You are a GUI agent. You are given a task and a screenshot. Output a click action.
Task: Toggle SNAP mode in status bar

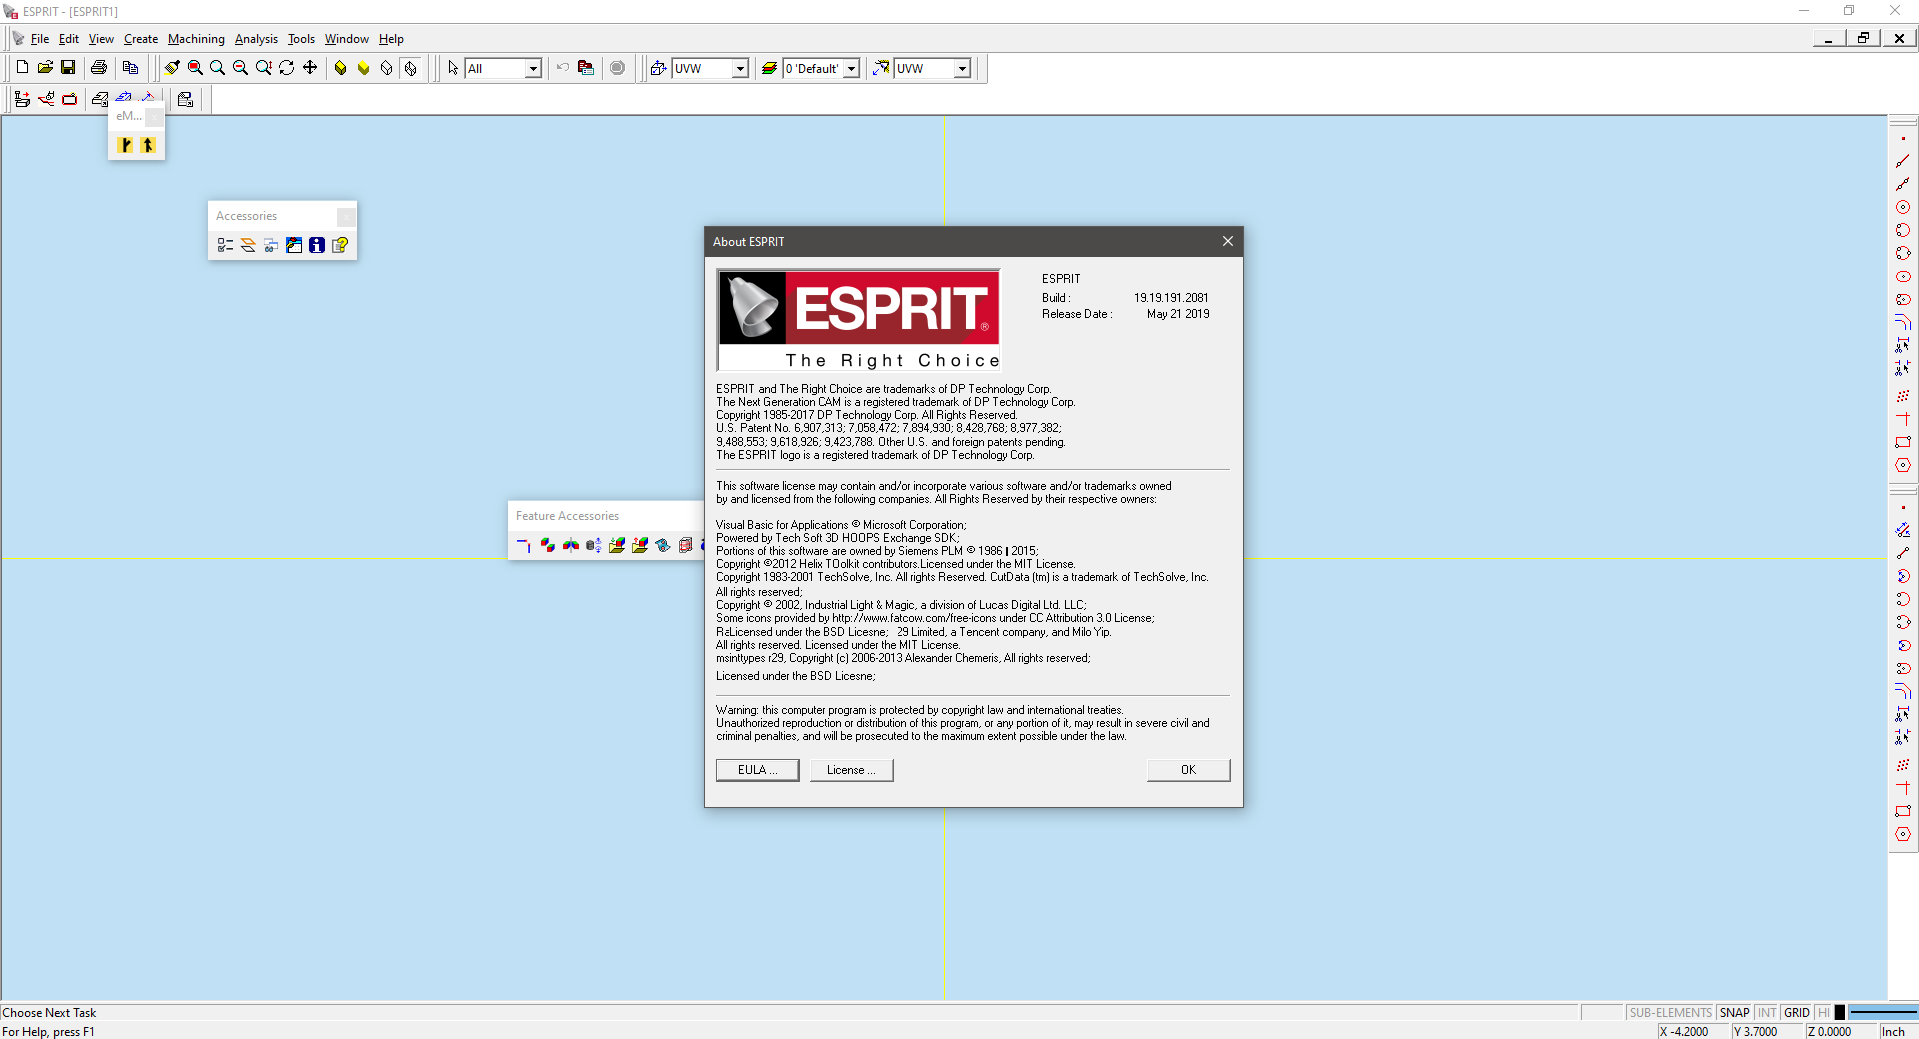click(x=1735, y=1013)
